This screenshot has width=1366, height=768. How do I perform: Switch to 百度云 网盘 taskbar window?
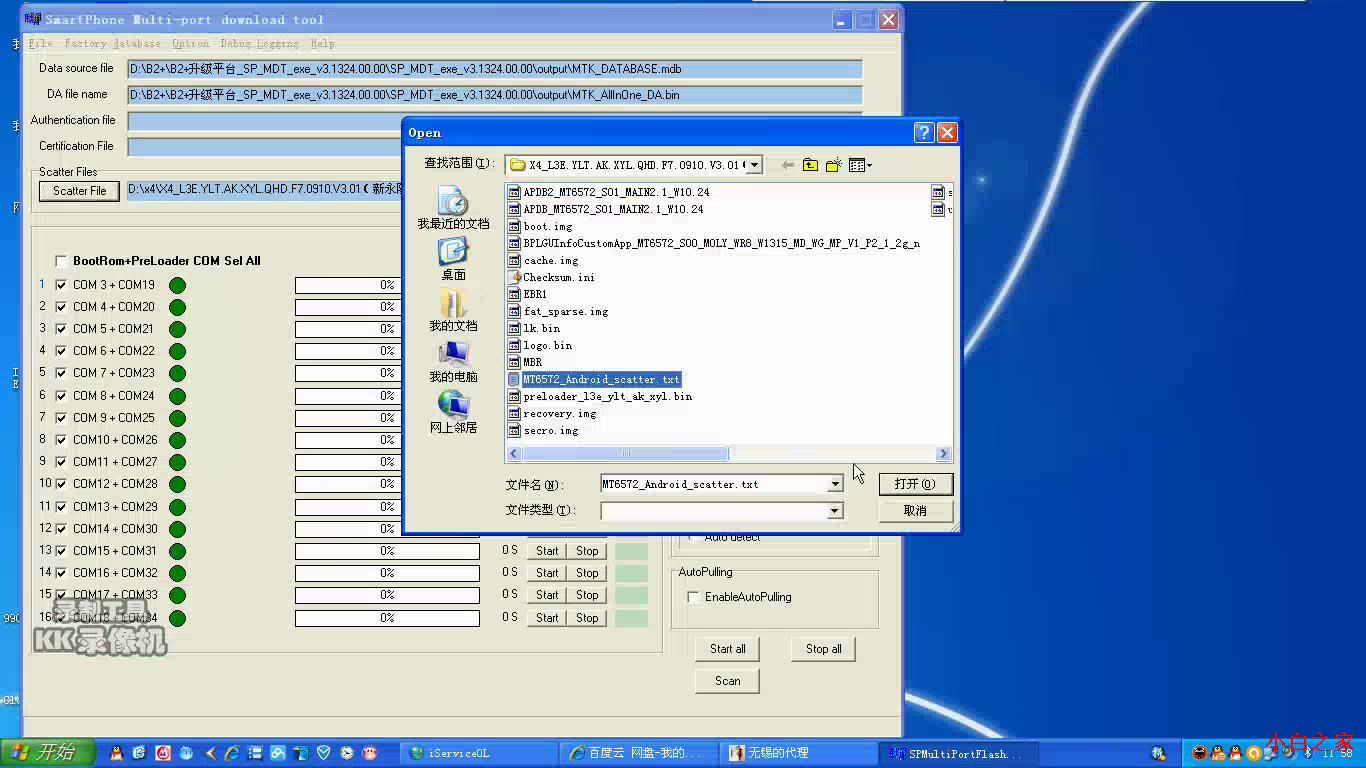coord(638,753)
